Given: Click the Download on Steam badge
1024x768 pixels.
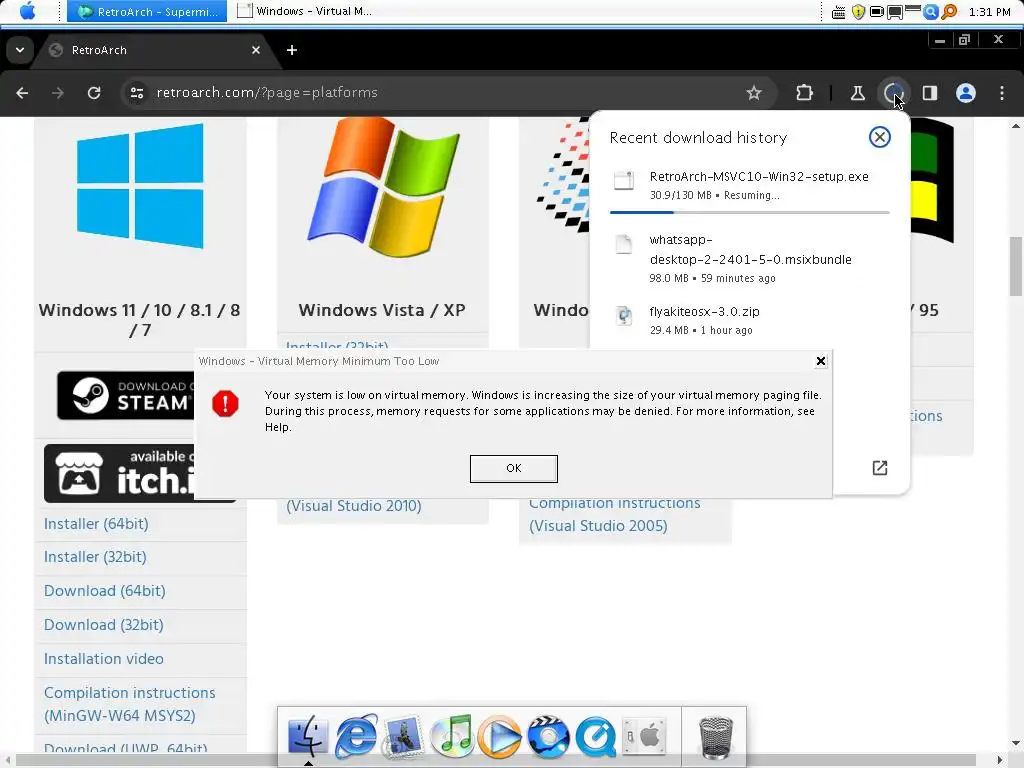Looking at the screenshot, I should pyautogui.click(x=125, y=396).
